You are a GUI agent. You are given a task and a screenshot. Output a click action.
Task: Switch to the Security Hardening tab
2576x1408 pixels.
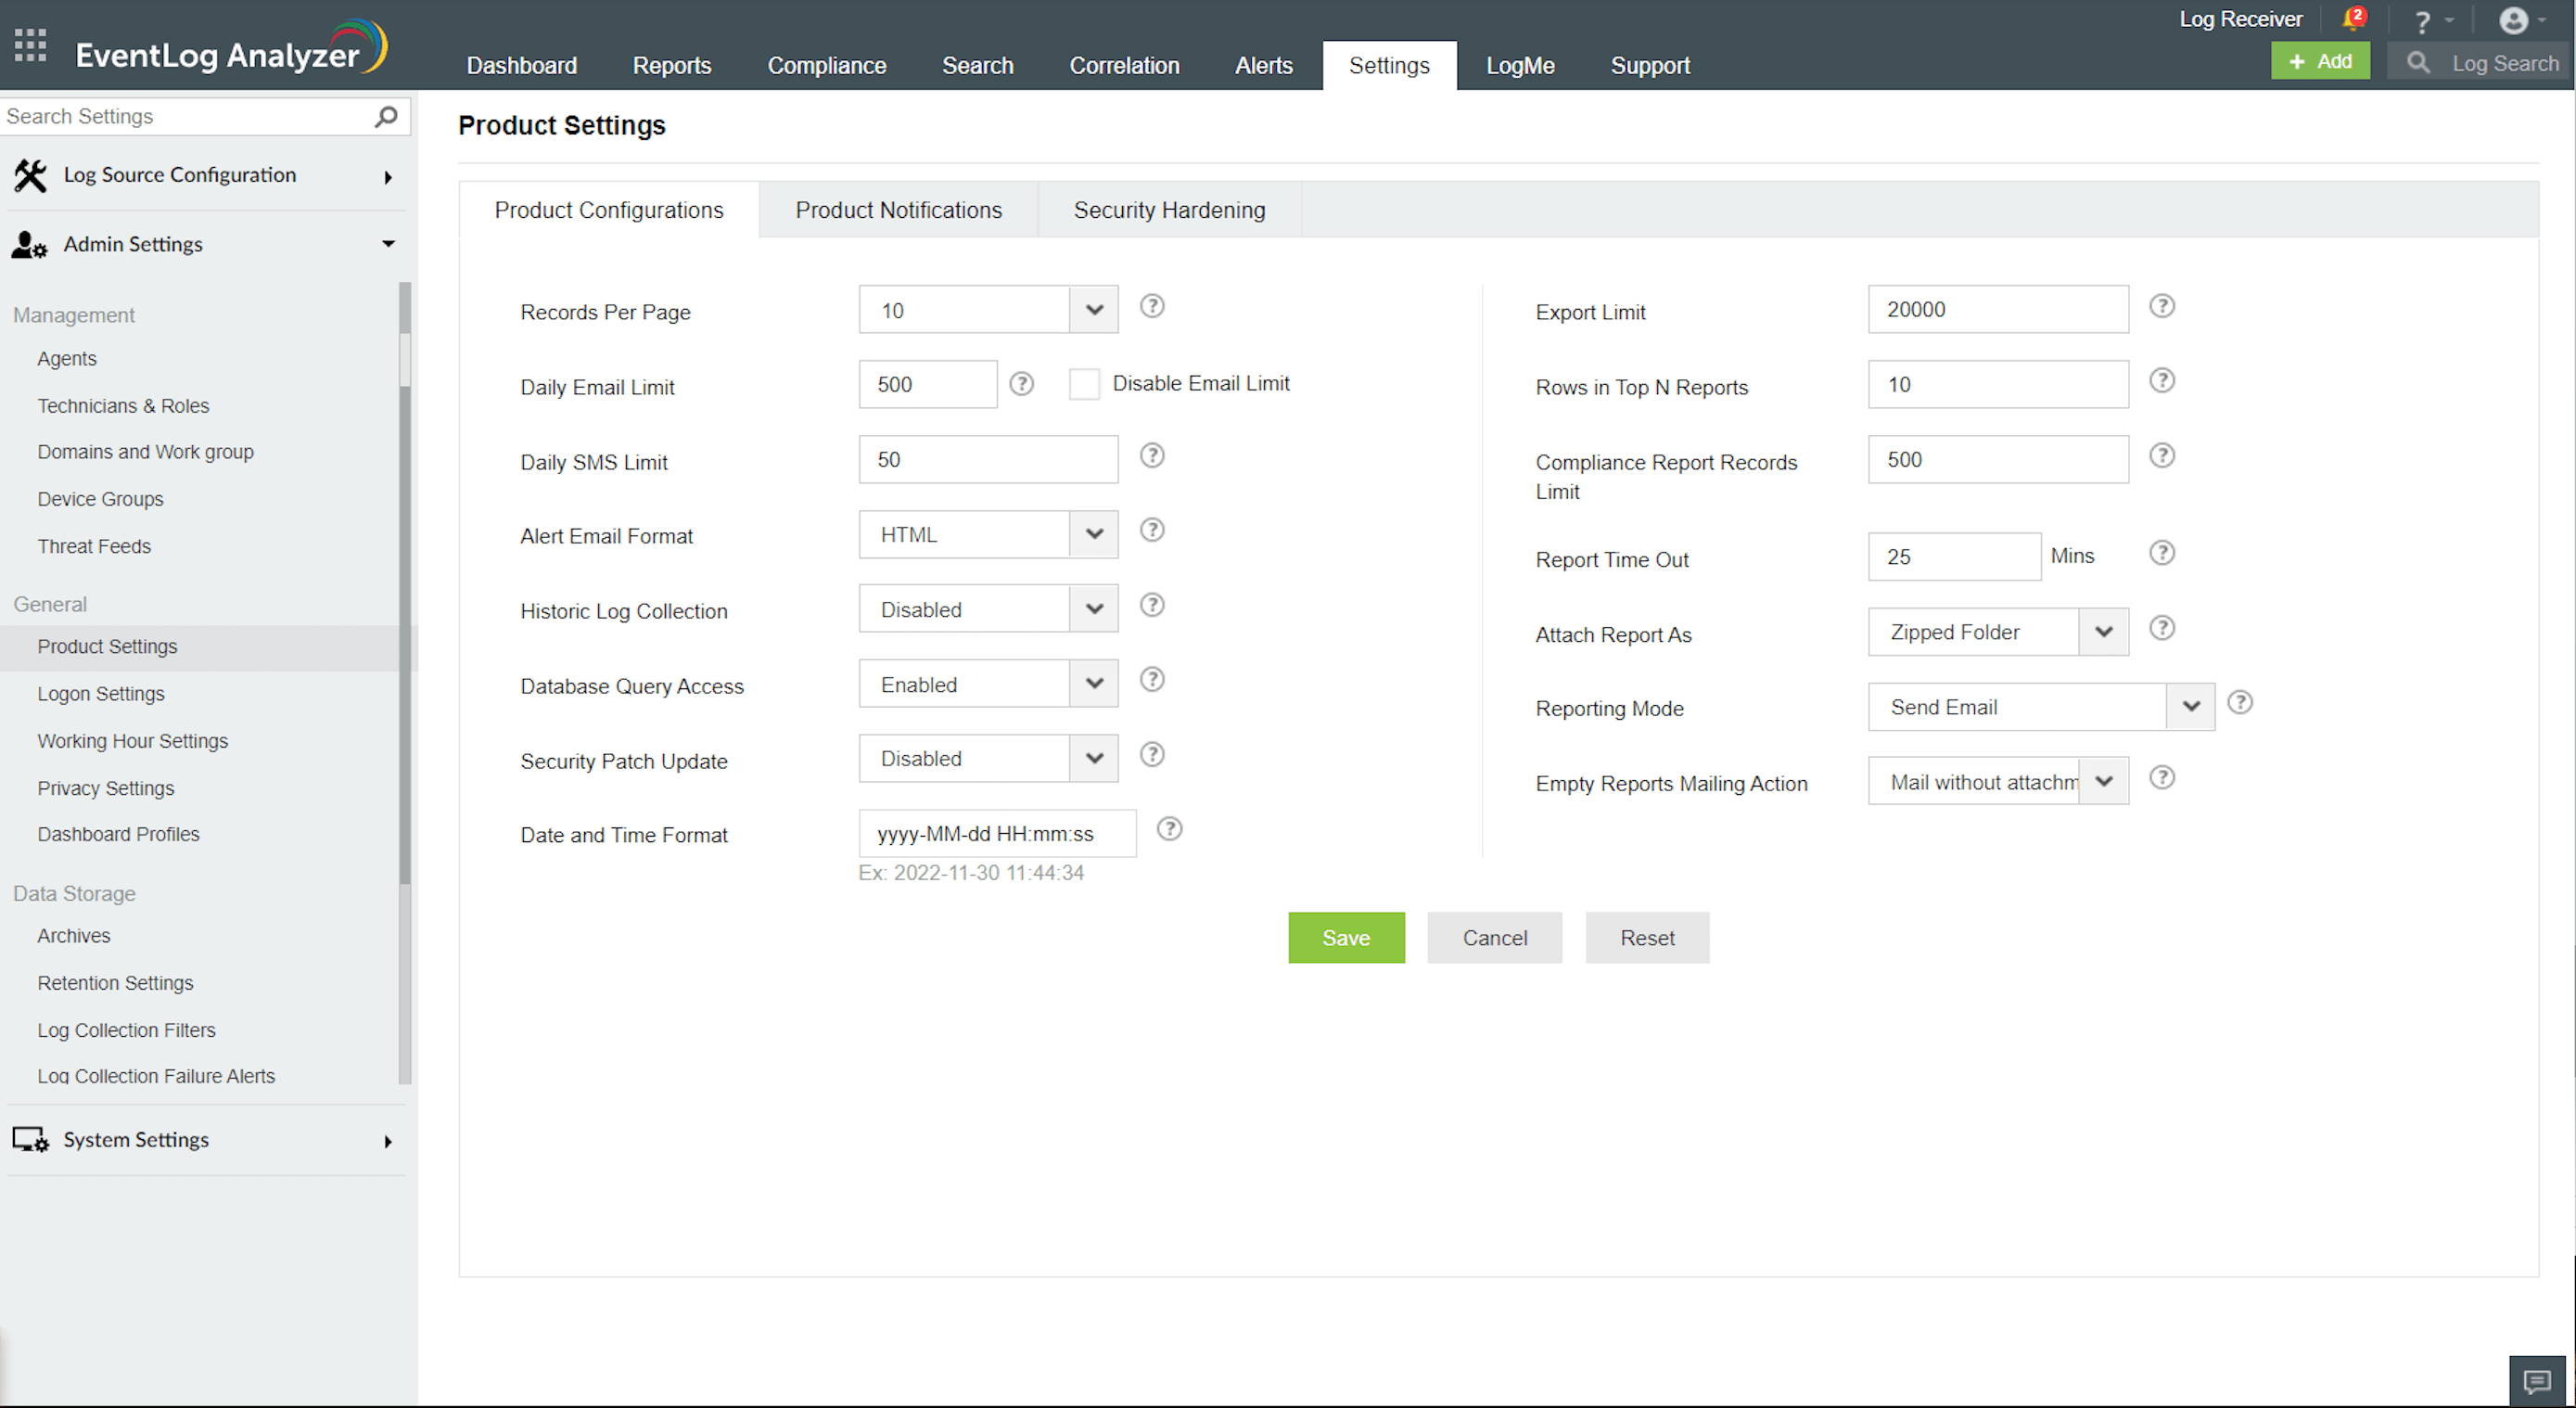click(x=1169, y=210)
